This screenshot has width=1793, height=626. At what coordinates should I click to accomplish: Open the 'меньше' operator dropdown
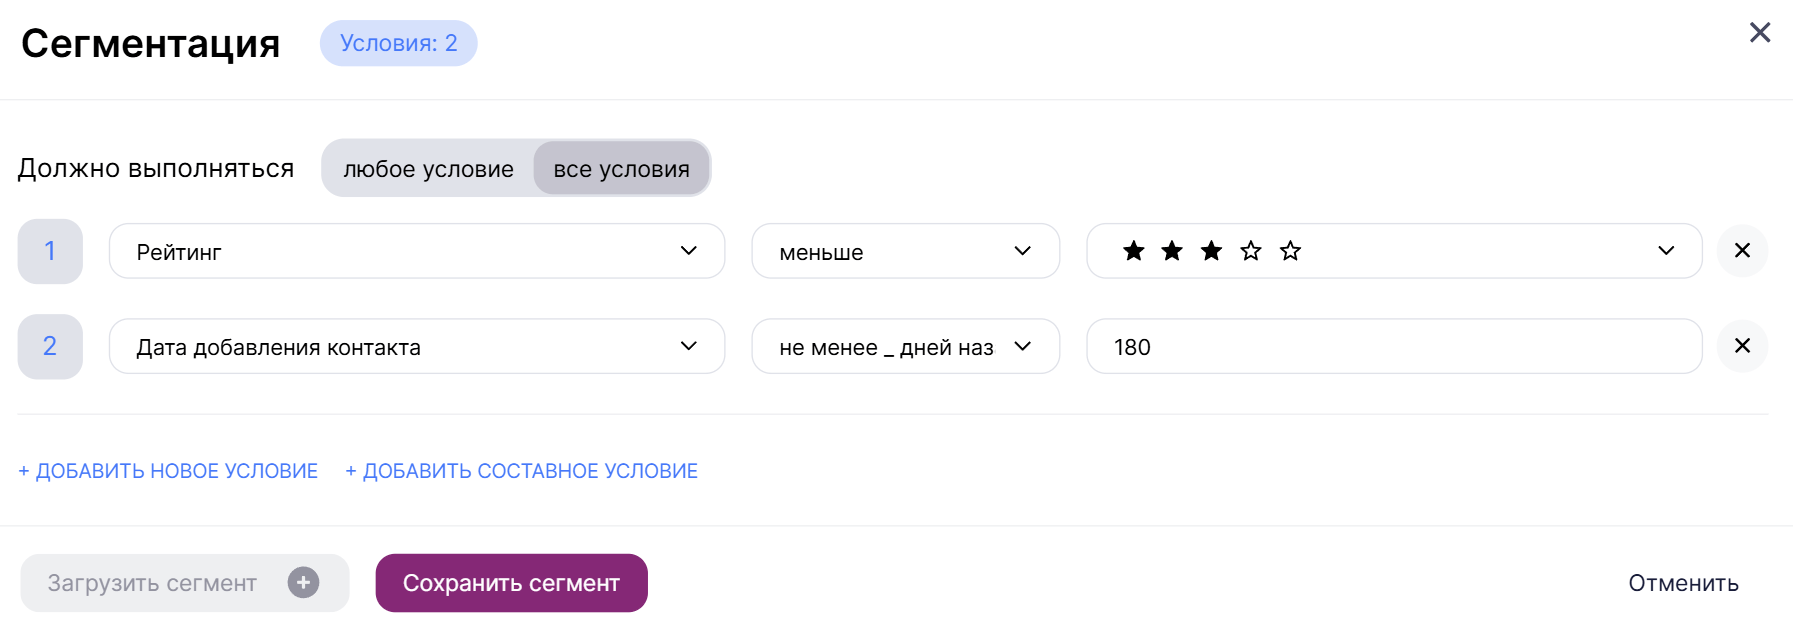(905, 251)
